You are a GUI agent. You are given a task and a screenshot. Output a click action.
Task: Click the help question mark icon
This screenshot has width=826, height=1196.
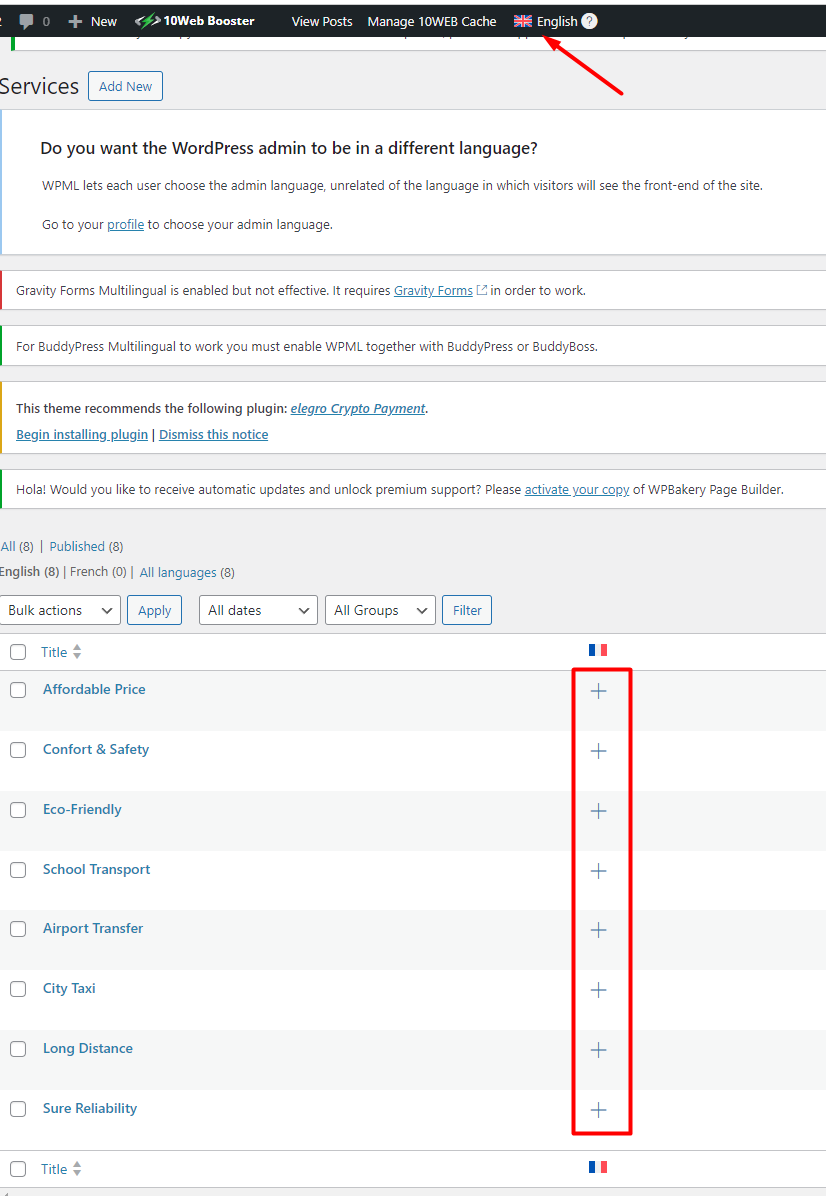pos(590,21)
